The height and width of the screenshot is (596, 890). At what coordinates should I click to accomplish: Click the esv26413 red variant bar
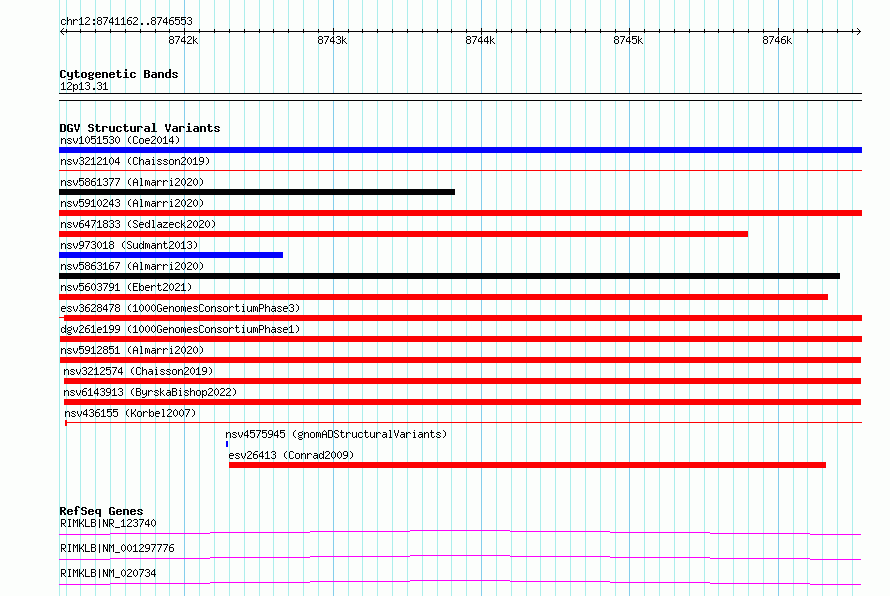pyautogui.click(x=527, y=465)
